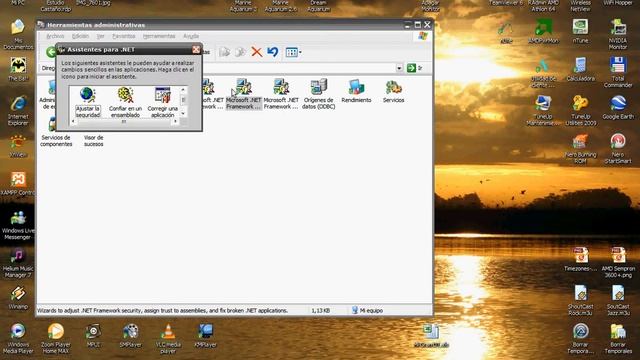Click the Views toolbar icon
640x360 pixels.
pyautogui.click(x=291, y=52)
